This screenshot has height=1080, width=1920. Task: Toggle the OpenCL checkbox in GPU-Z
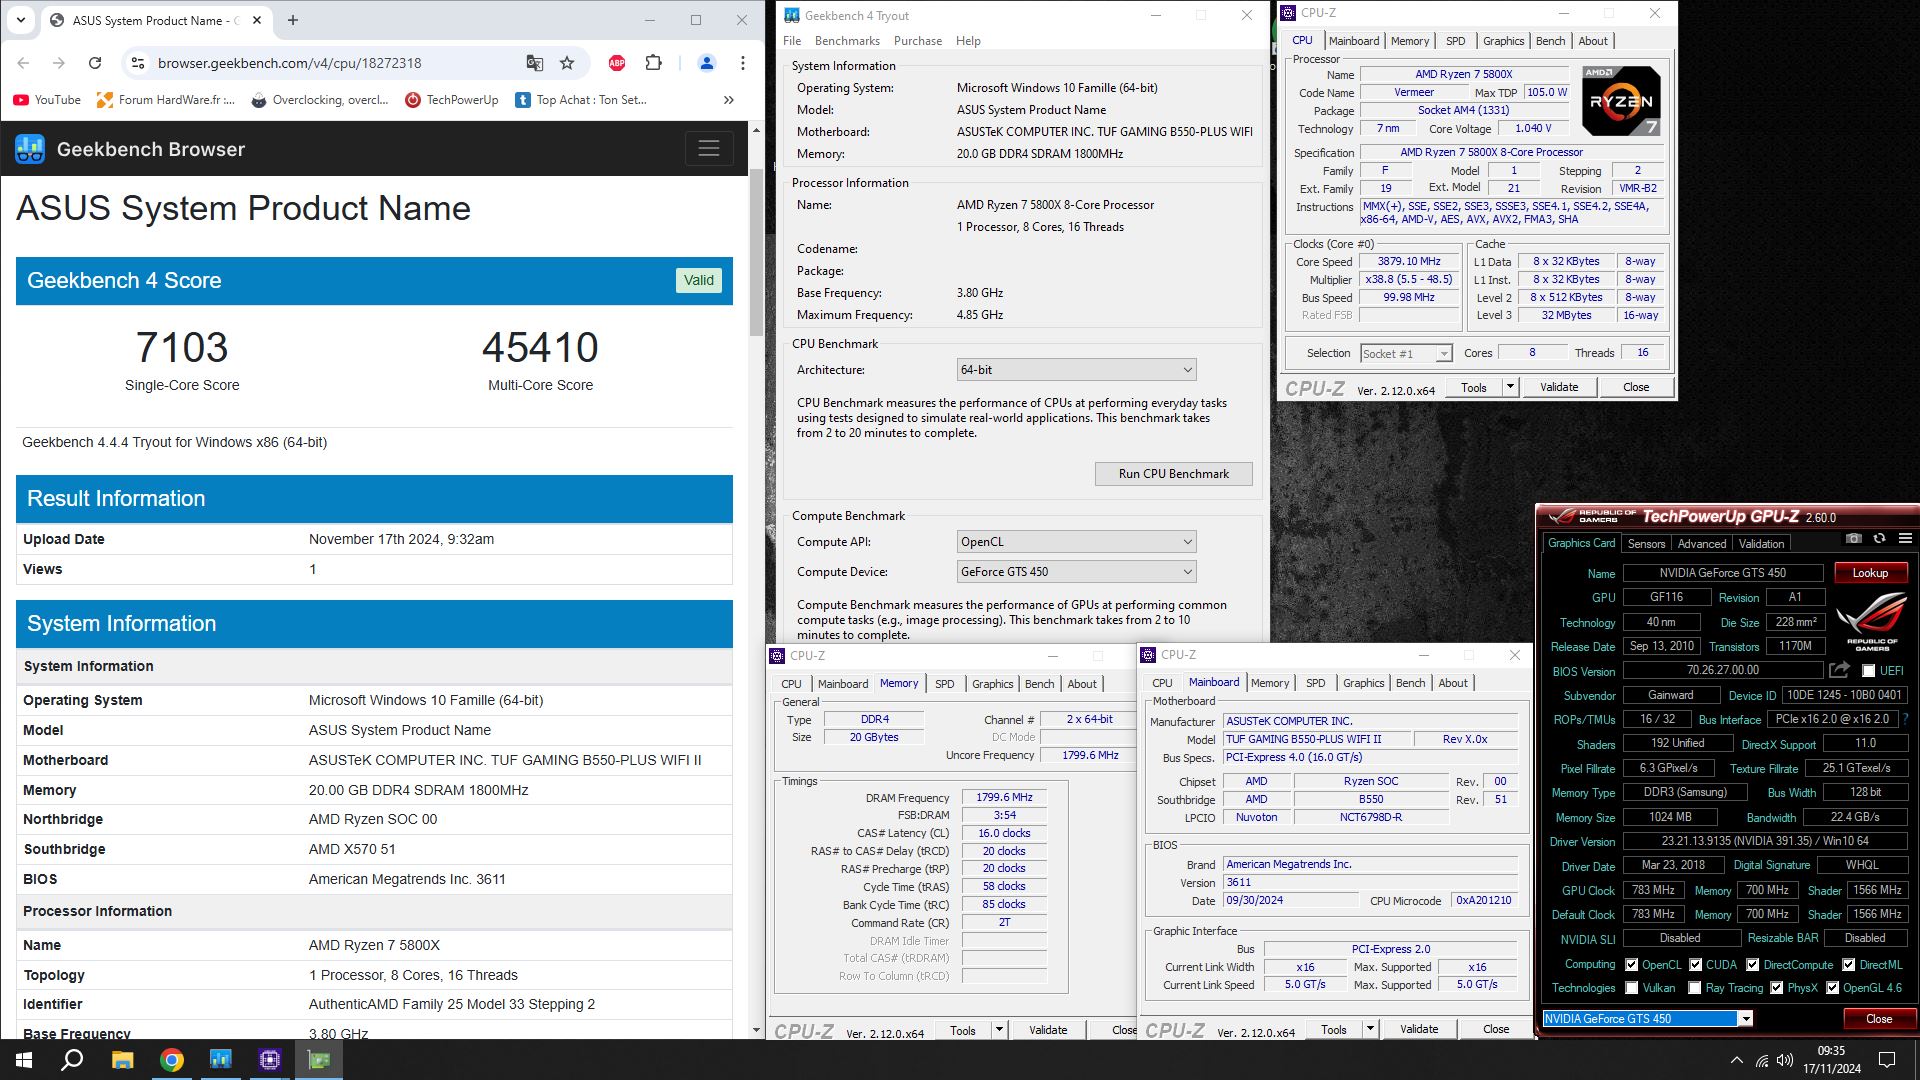click(x=1632, y=965)
